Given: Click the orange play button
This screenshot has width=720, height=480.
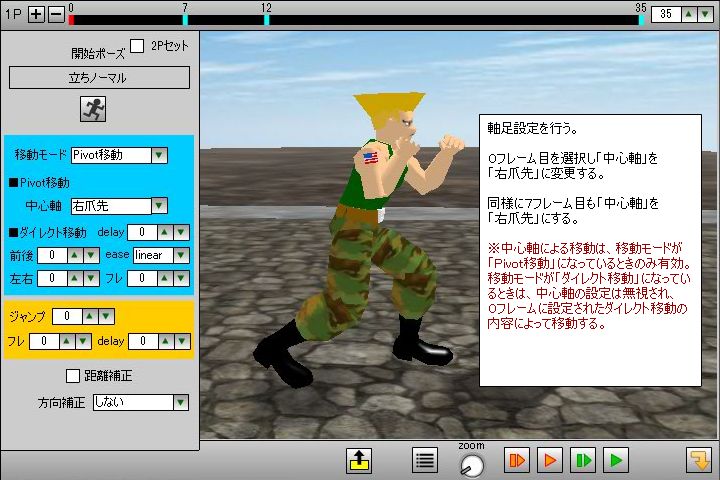Looking at the screenshot, I should (550, 460).
